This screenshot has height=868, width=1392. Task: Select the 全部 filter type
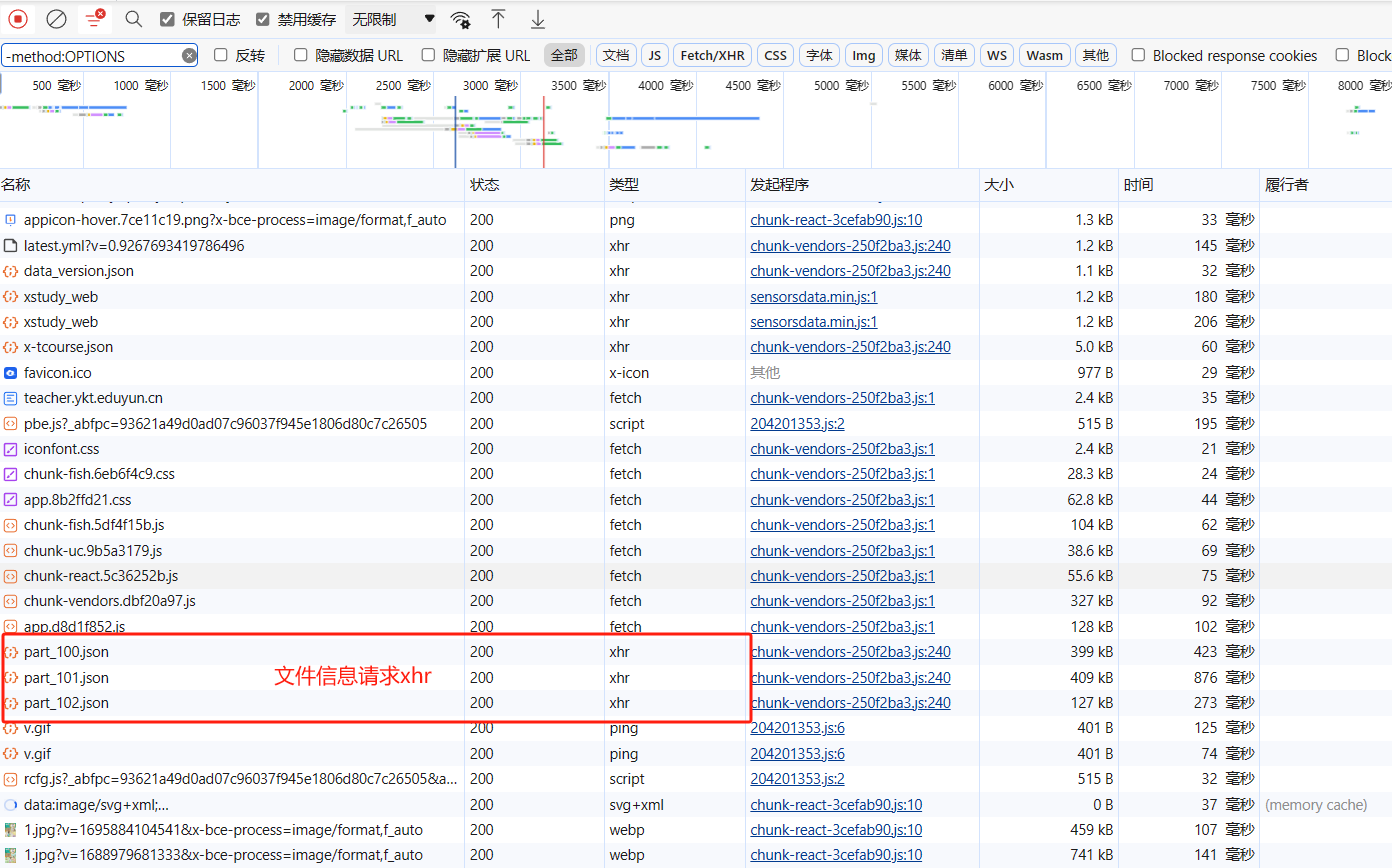pos(564,55)
